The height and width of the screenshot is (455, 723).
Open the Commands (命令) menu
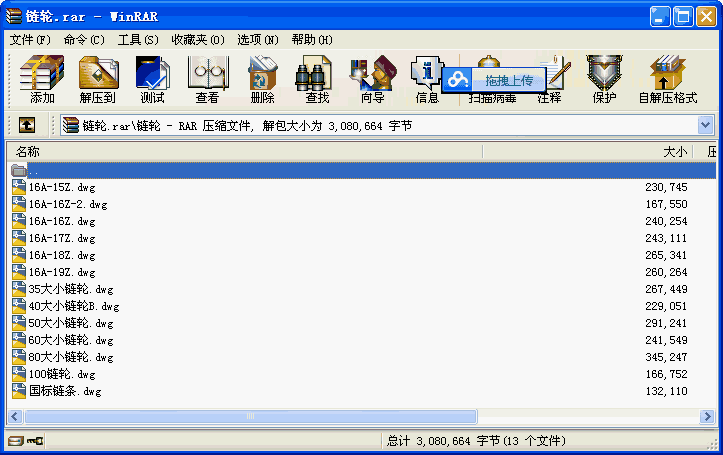coord(84,40)
